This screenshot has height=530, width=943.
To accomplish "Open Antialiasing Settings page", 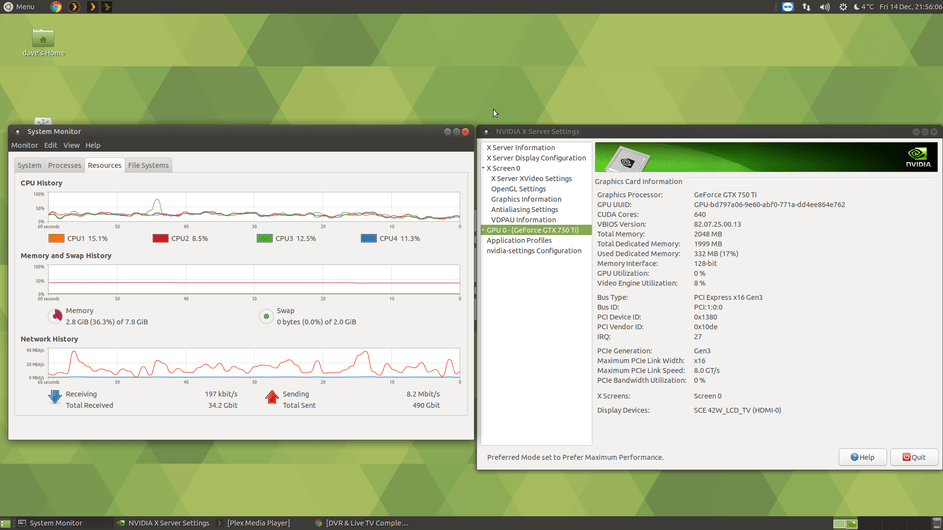I will coord(524,209).
